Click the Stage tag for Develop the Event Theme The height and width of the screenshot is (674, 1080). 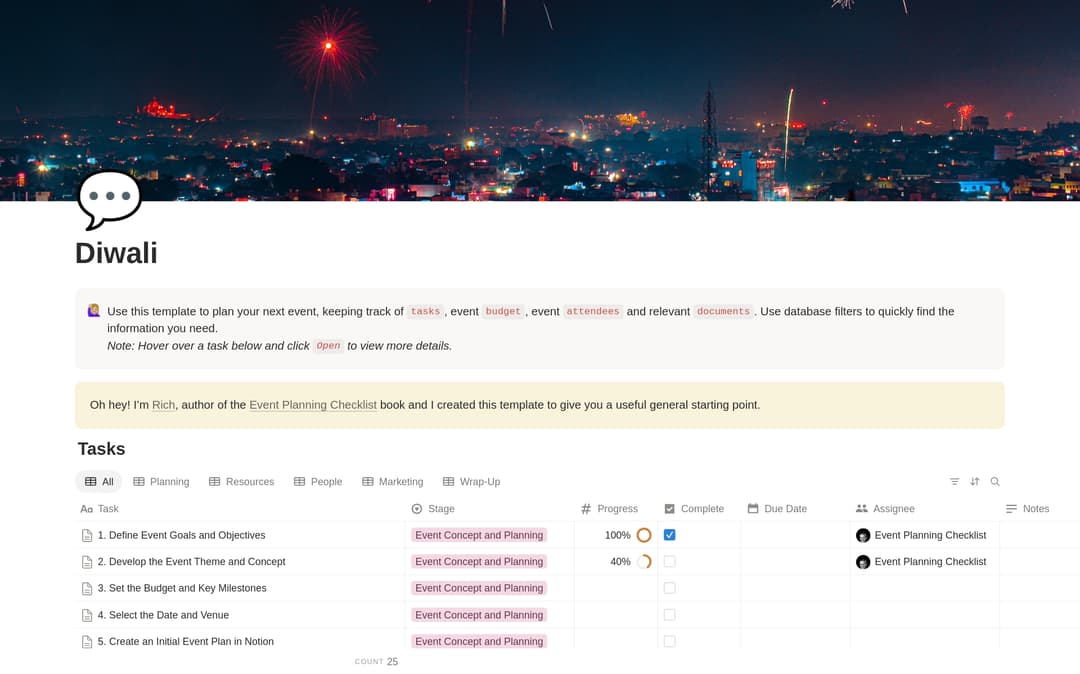479,562
